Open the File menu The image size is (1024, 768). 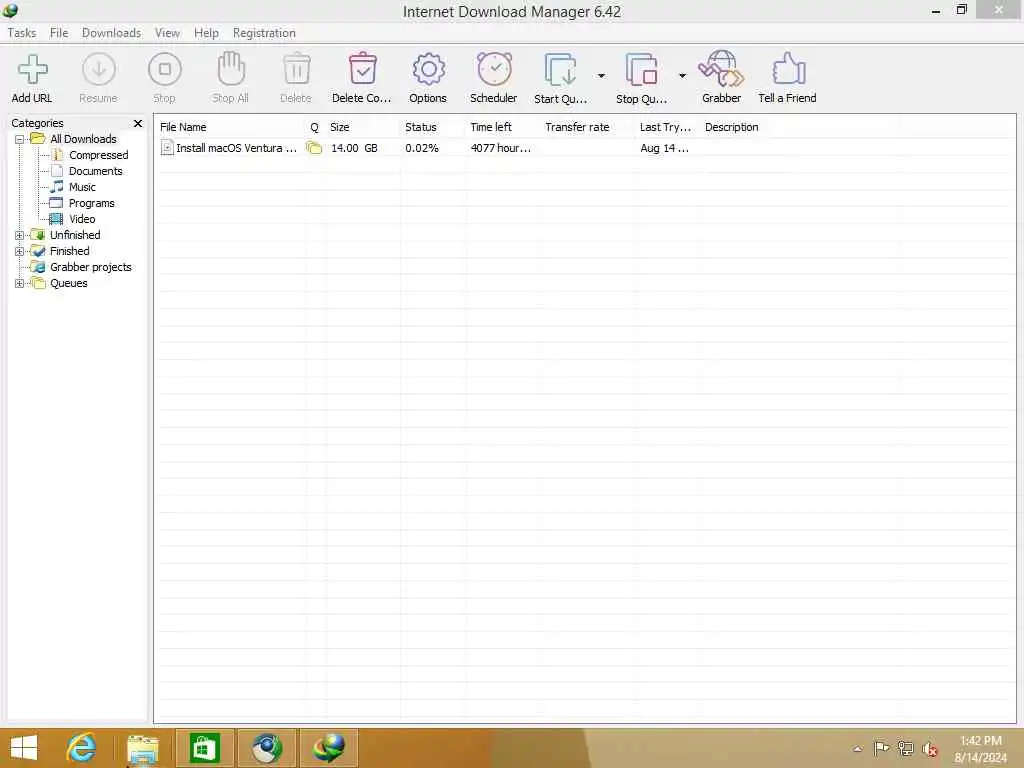(59, 33)
